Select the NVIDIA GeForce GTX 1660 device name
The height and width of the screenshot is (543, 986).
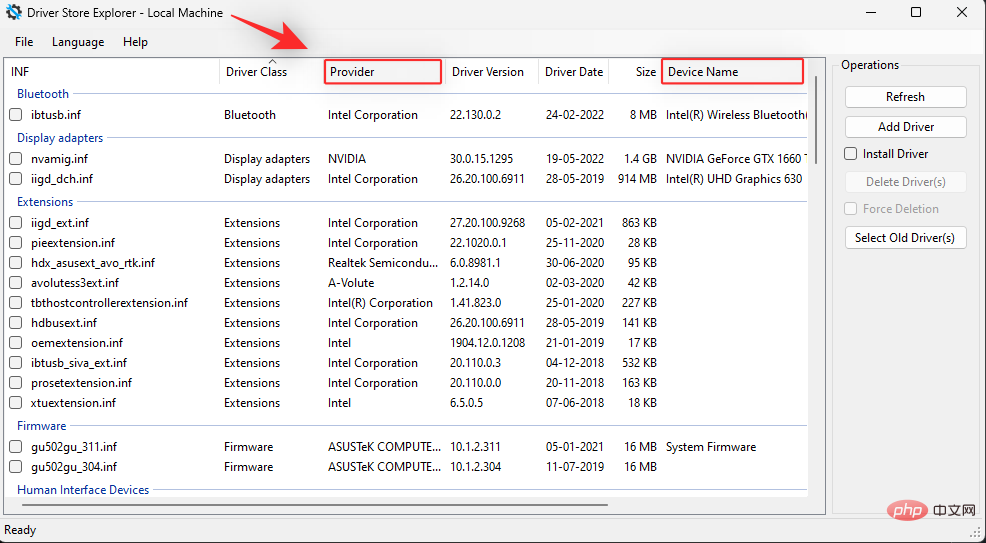pos(736,159)
